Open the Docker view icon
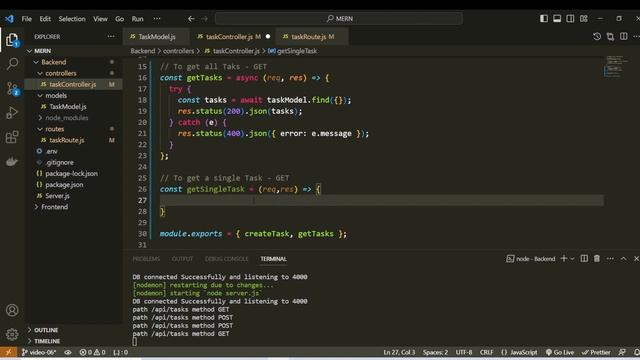 [12, 162]
